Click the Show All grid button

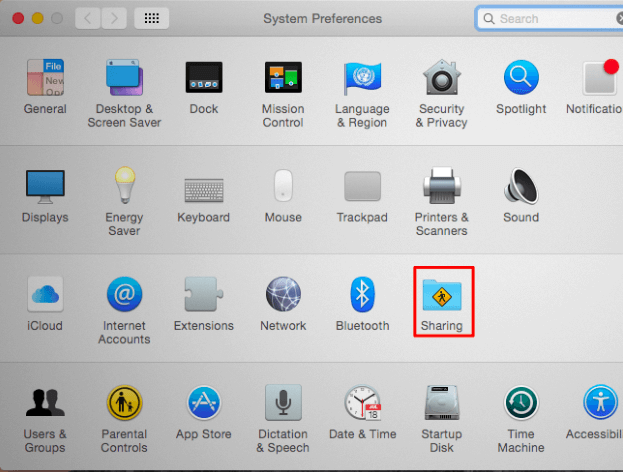tap(151, 18)
